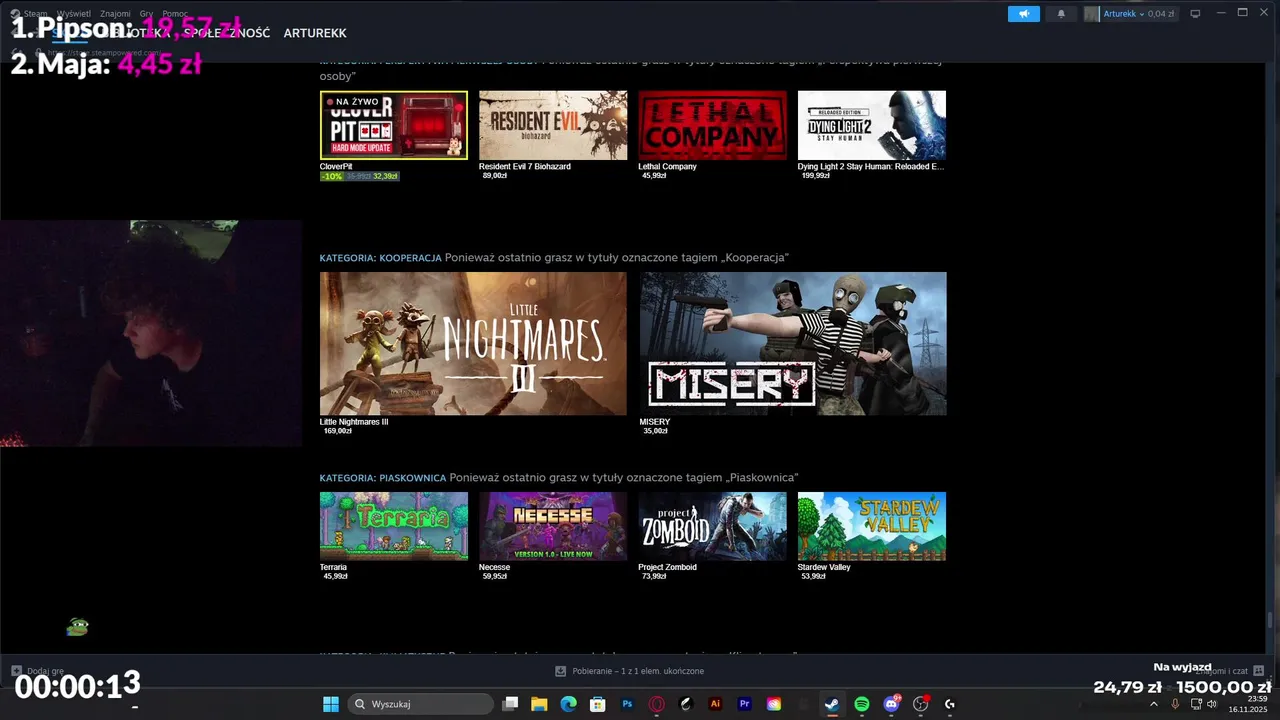Open the Gry menu
The width and height of the screenshot is (1280, 720).
point(146,14)
